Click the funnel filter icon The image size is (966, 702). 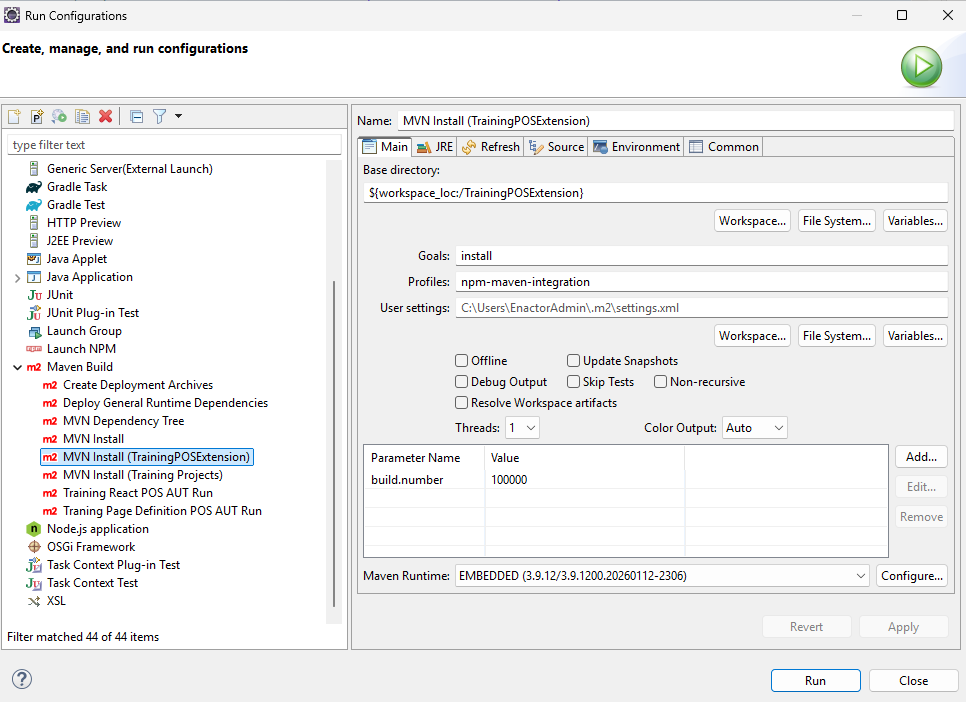tap(159, 116)
